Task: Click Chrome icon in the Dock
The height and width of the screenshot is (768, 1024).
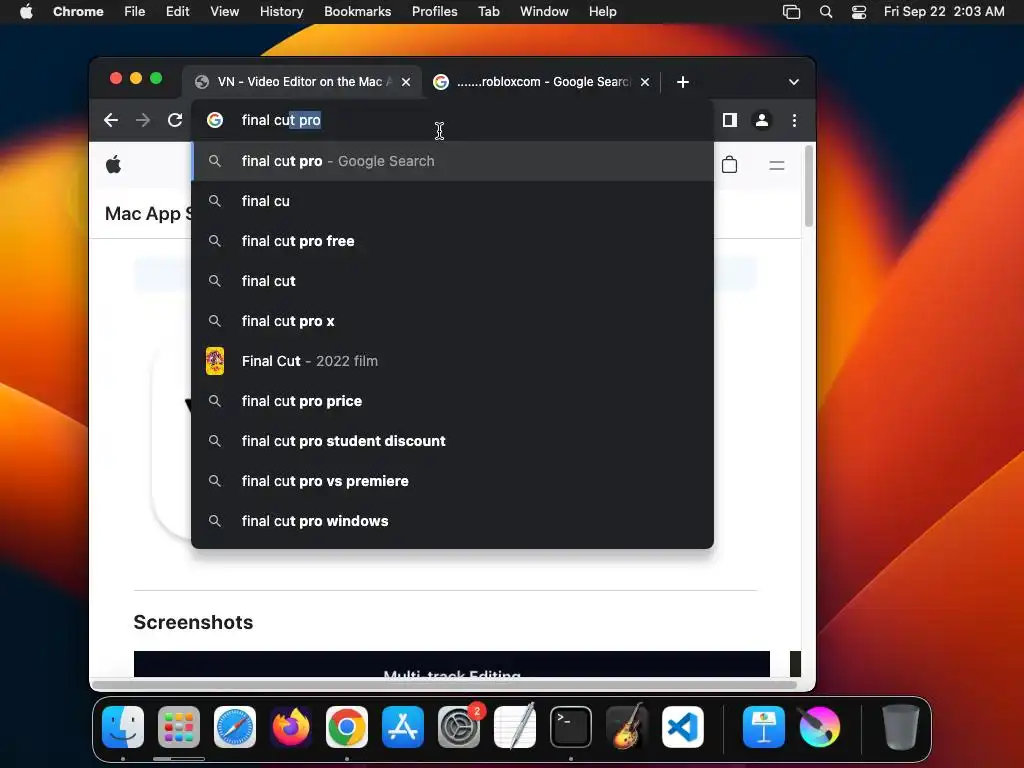Action: click(347, 727)
